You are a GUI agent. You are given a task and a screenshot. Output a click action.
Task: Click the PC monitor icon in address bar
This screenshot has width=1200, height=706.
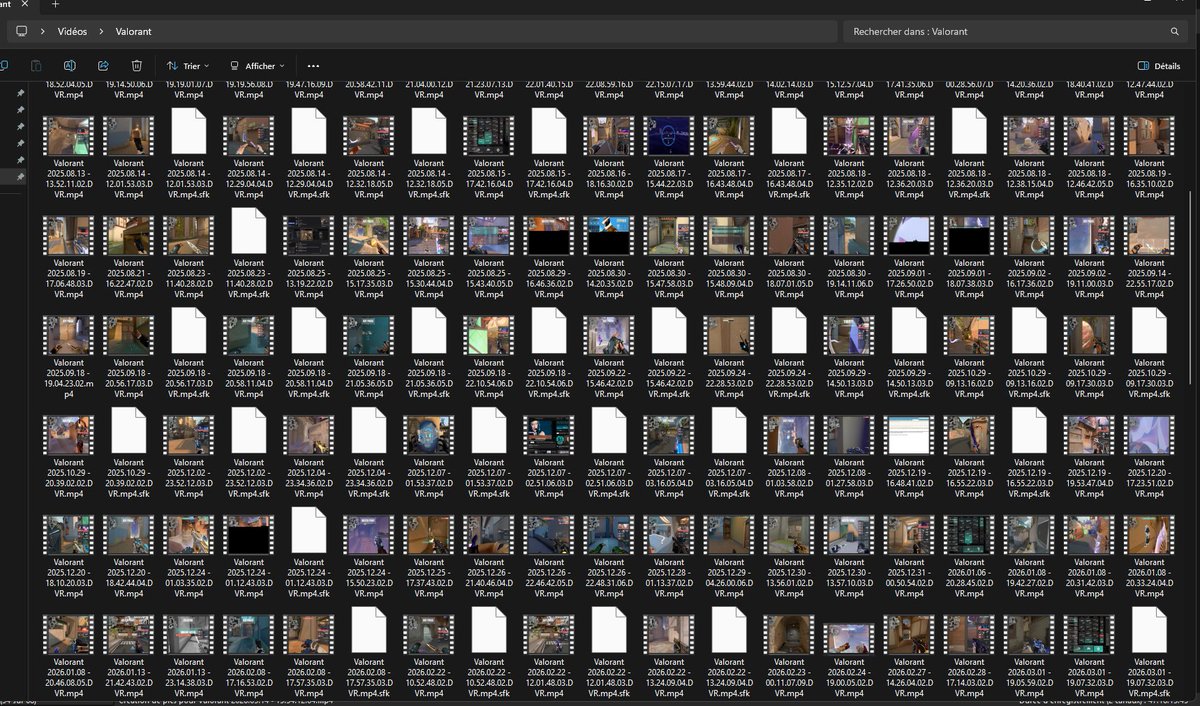21,32
